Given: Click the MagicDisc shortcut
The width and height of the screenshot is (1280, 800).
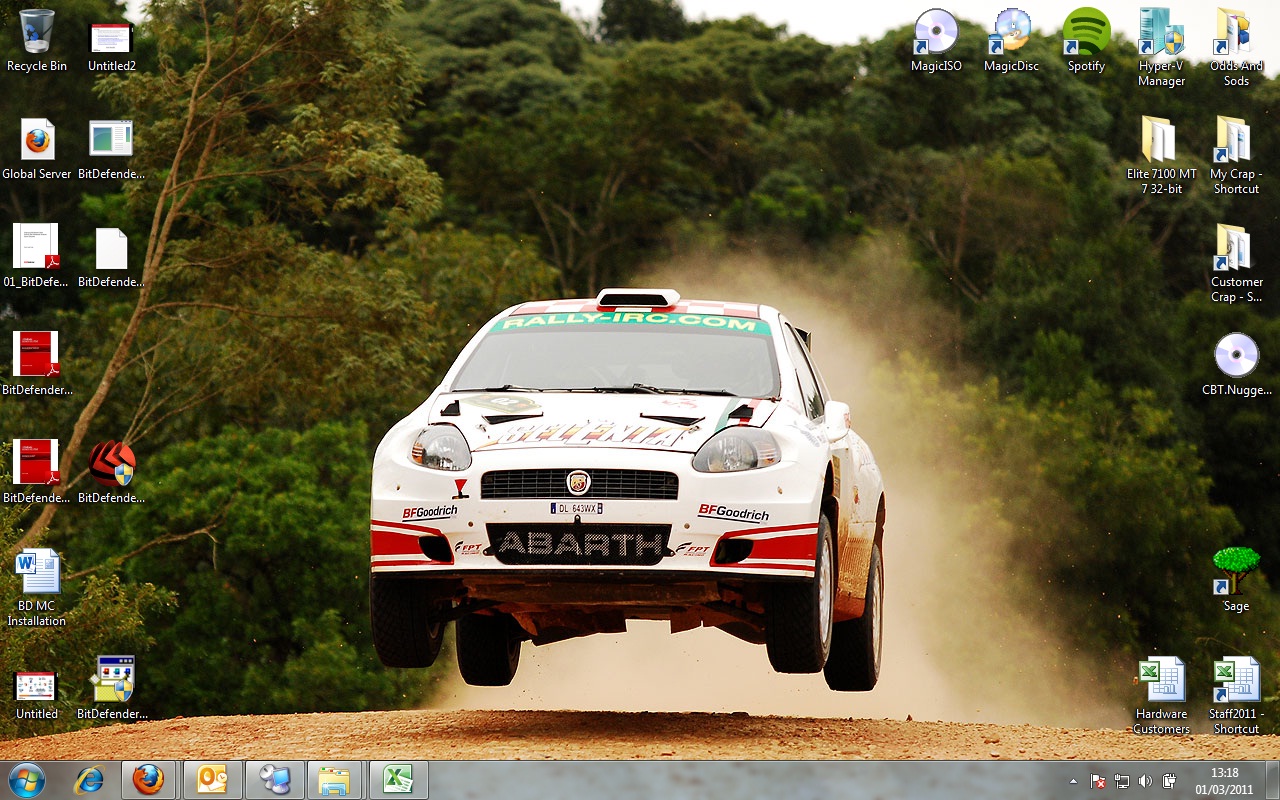Looking at the screenshot, I should pyautogui.click(x=1011, y=41).
